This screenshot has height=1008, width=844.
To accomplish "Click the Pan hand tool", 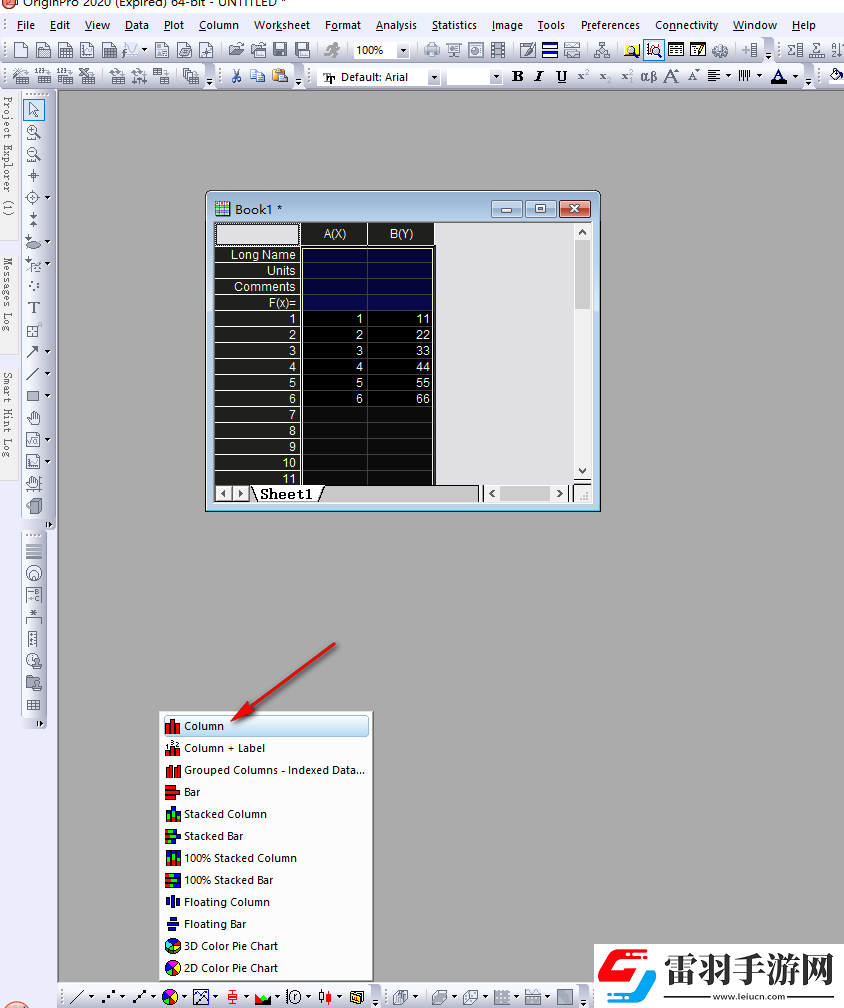I will point(34,417).
